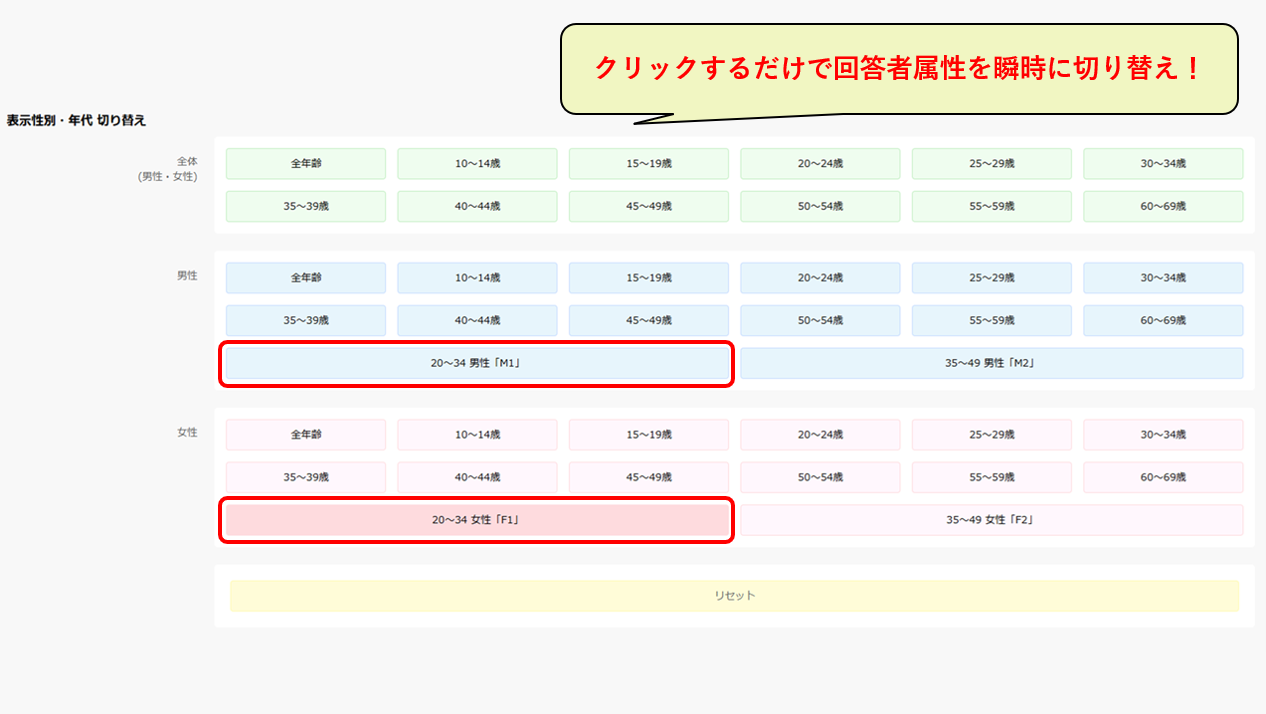This screenshot has height=714, width=1266.
Task: Choose 20〜24歳 in the 女性 group
Action: click(820, 435)
